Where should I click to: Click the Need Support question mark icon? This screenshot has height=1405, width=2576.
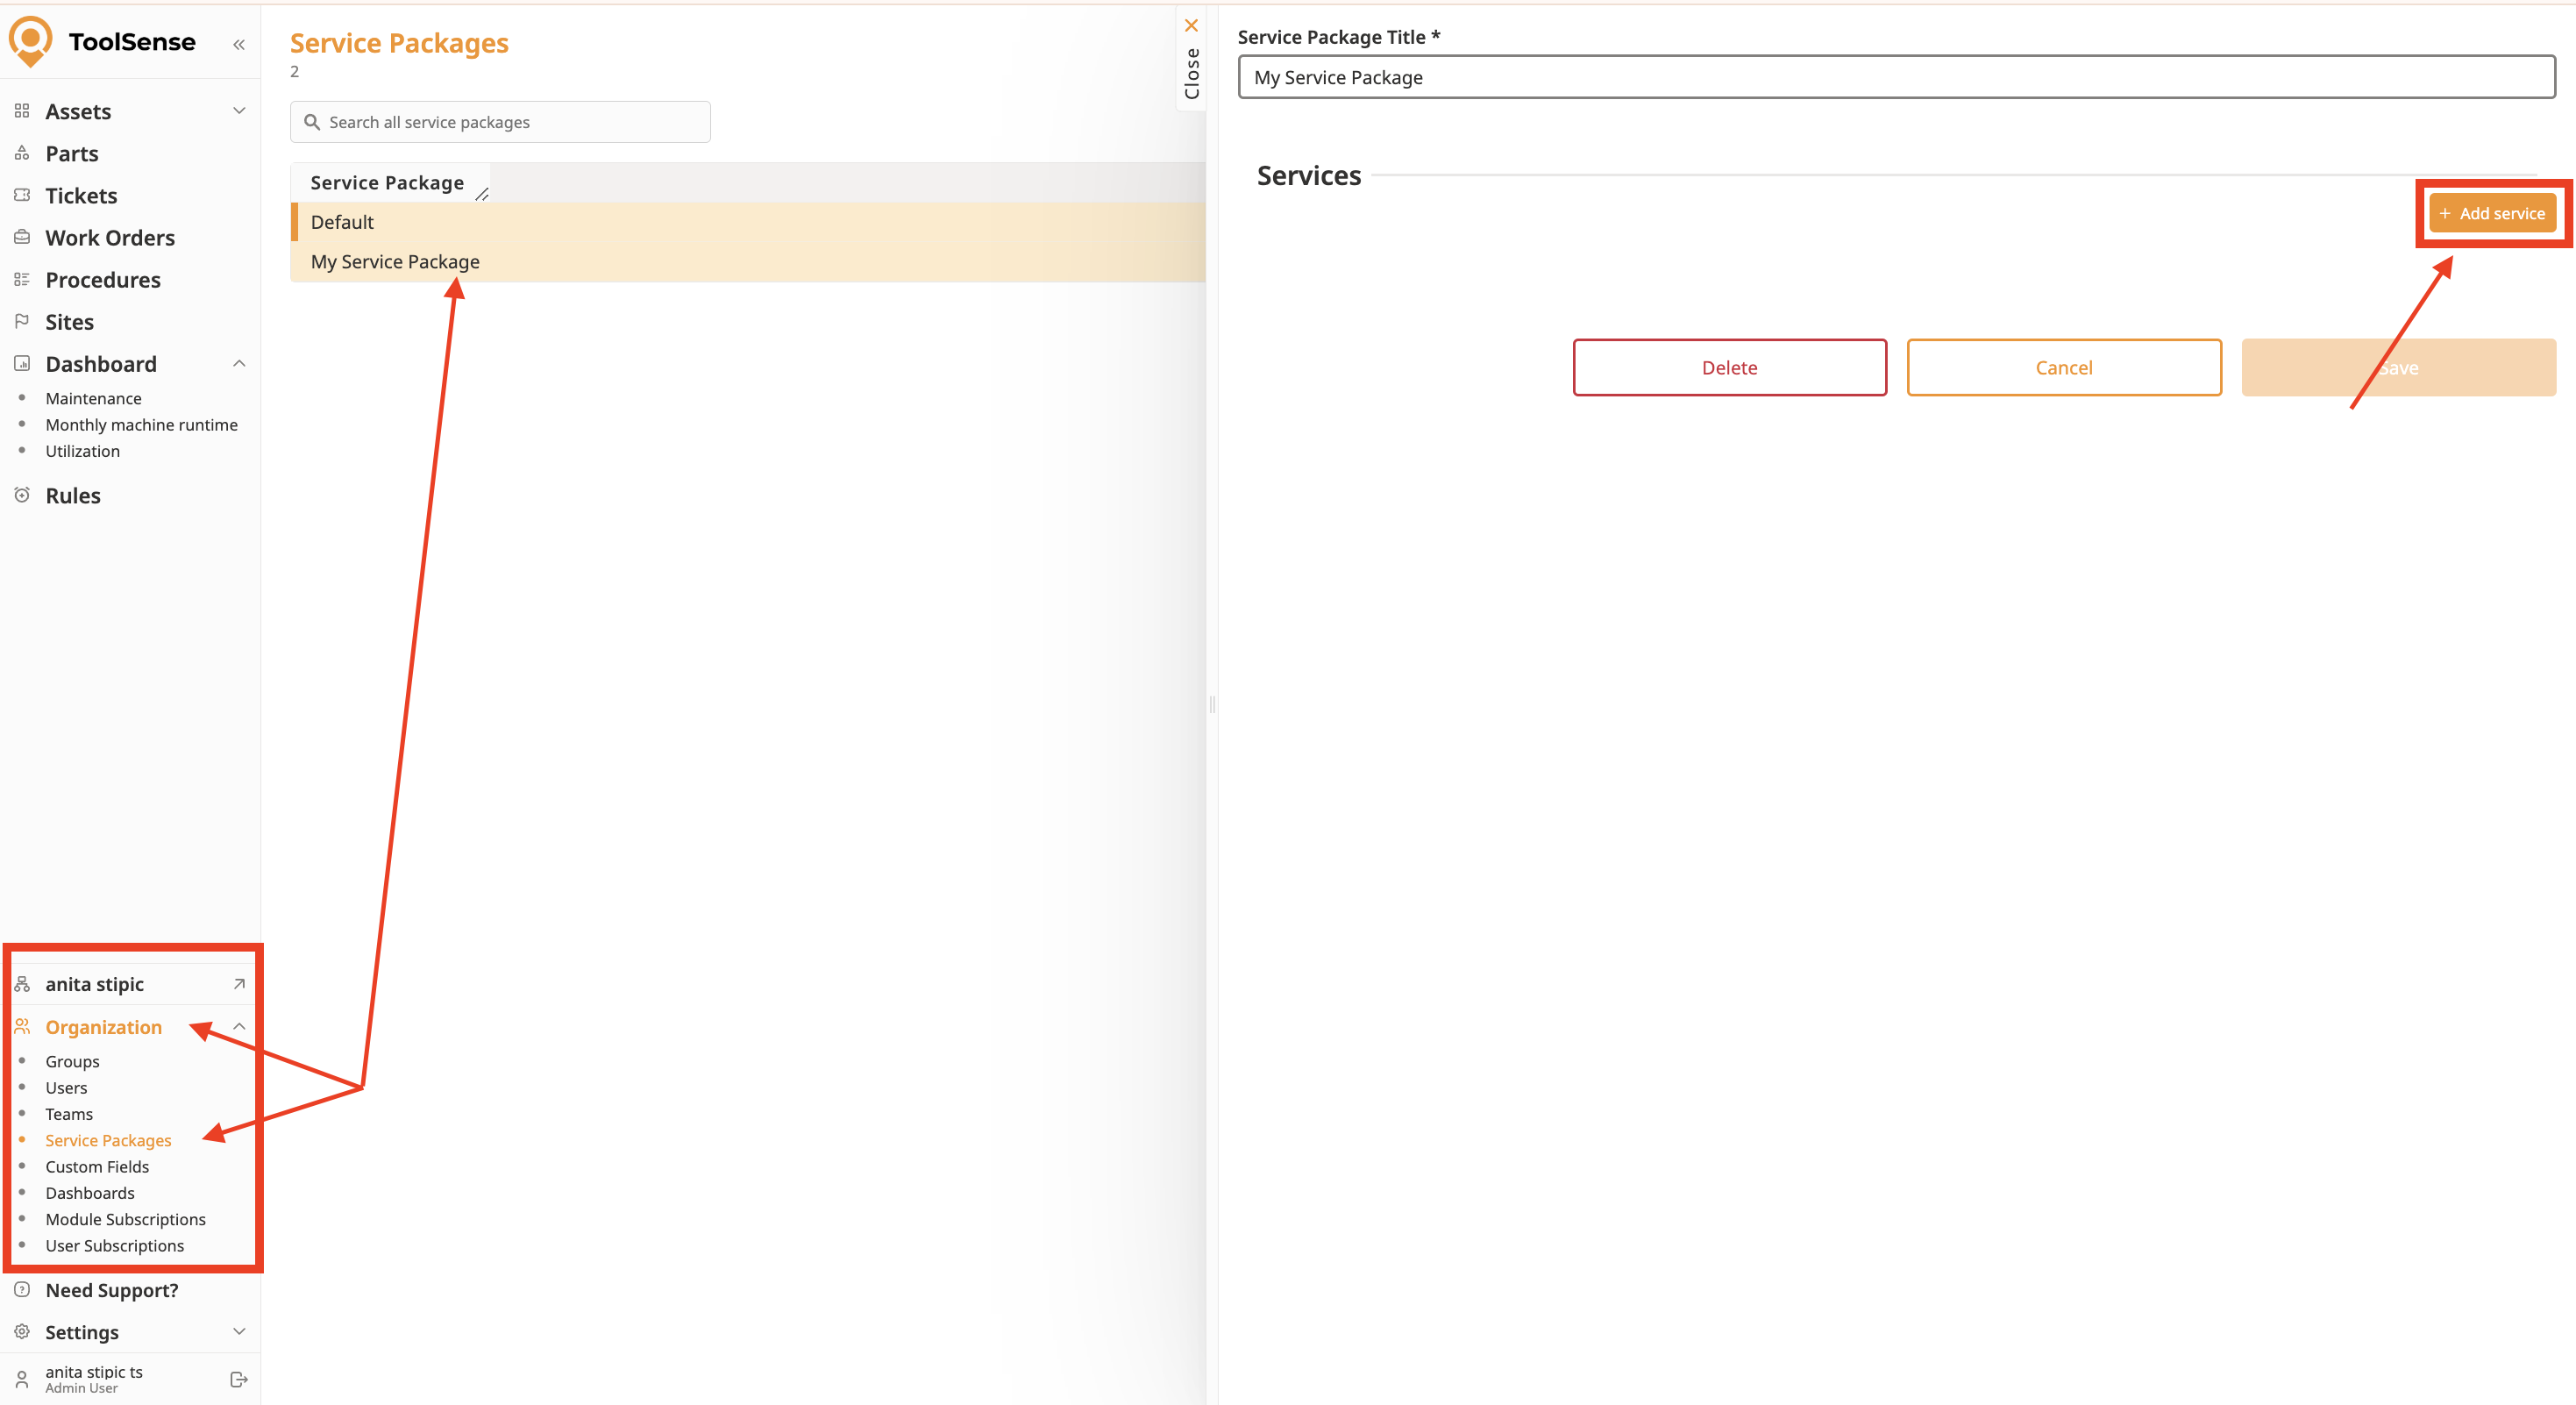[22, 1290]
